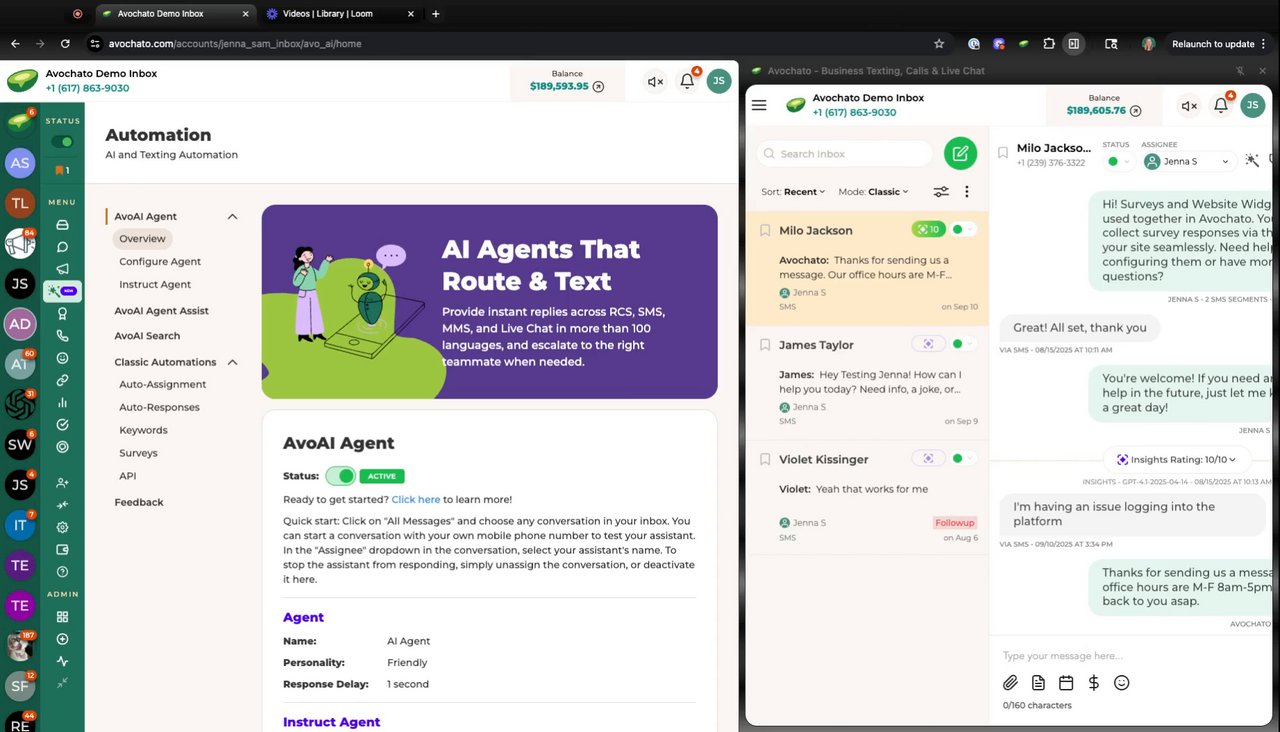The width and height of the screenshot is (1280, 732).
Task: Open the wallet icon in the left menu
Action: click(x=62, y=549)
